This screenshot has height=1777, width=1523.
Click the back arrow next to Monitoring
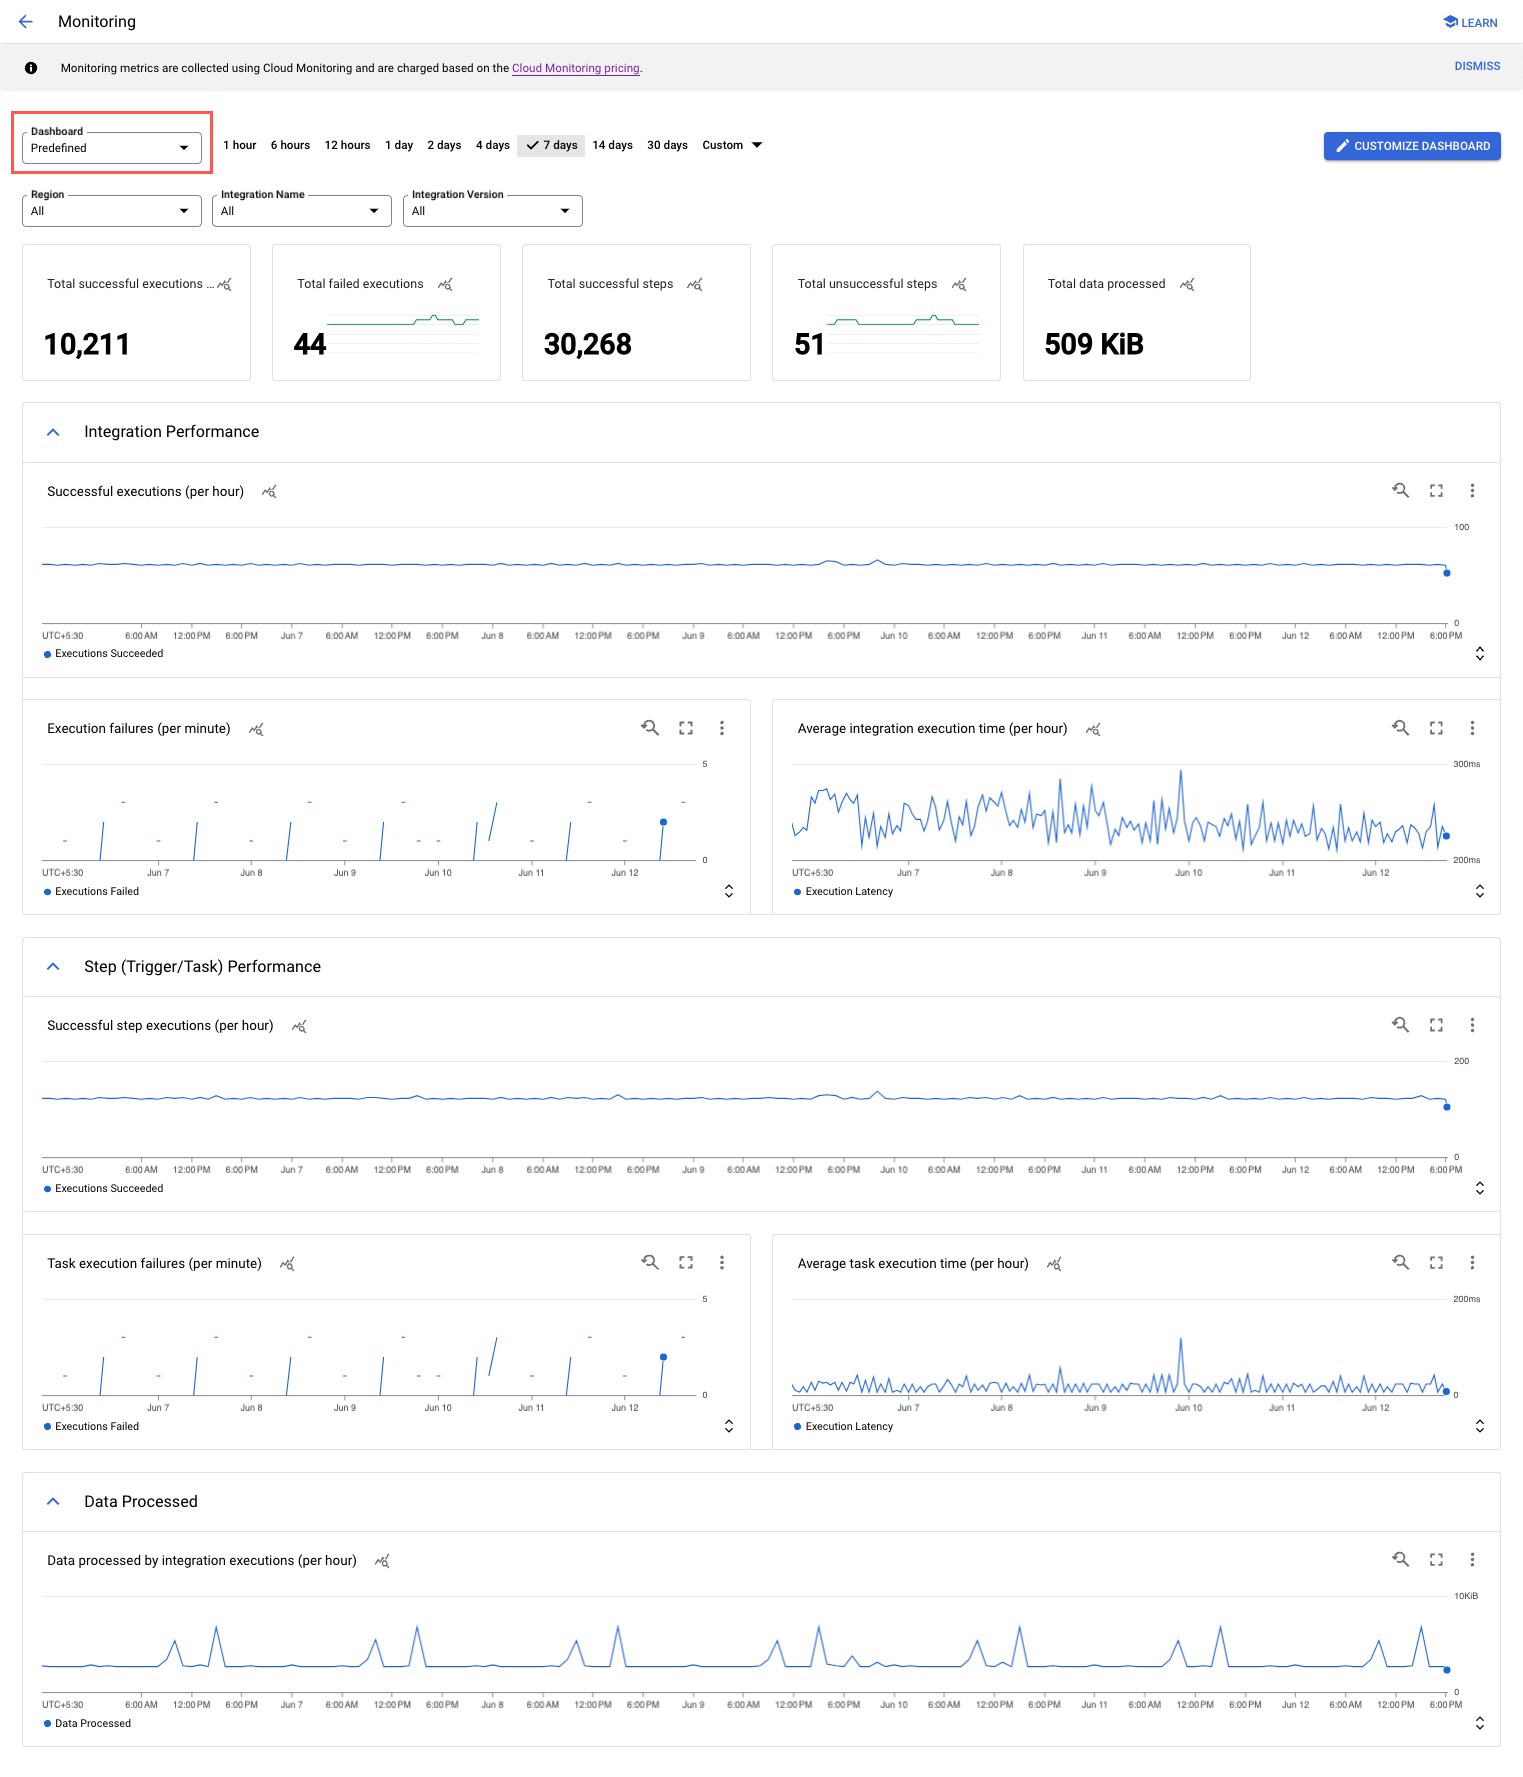coord(26,22)
